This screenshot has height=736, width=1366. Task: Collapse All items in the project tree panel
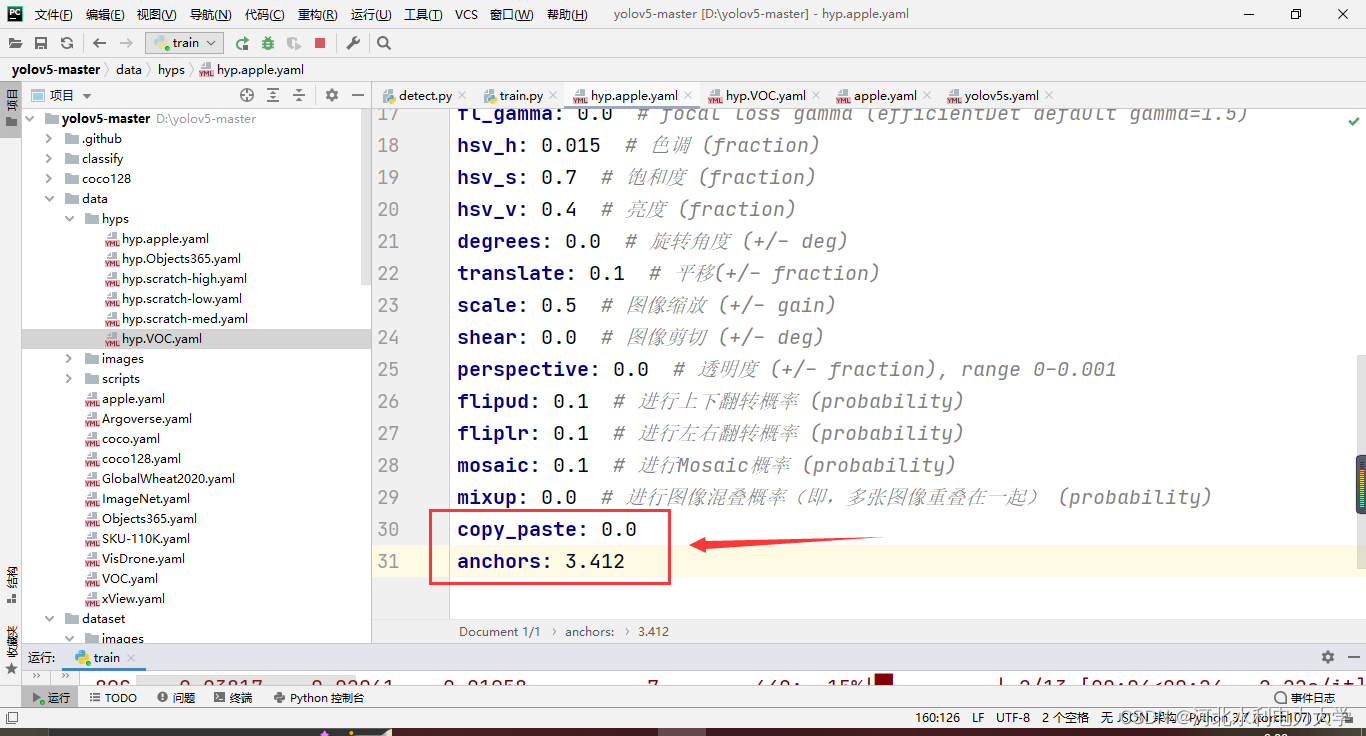(297, 95)
